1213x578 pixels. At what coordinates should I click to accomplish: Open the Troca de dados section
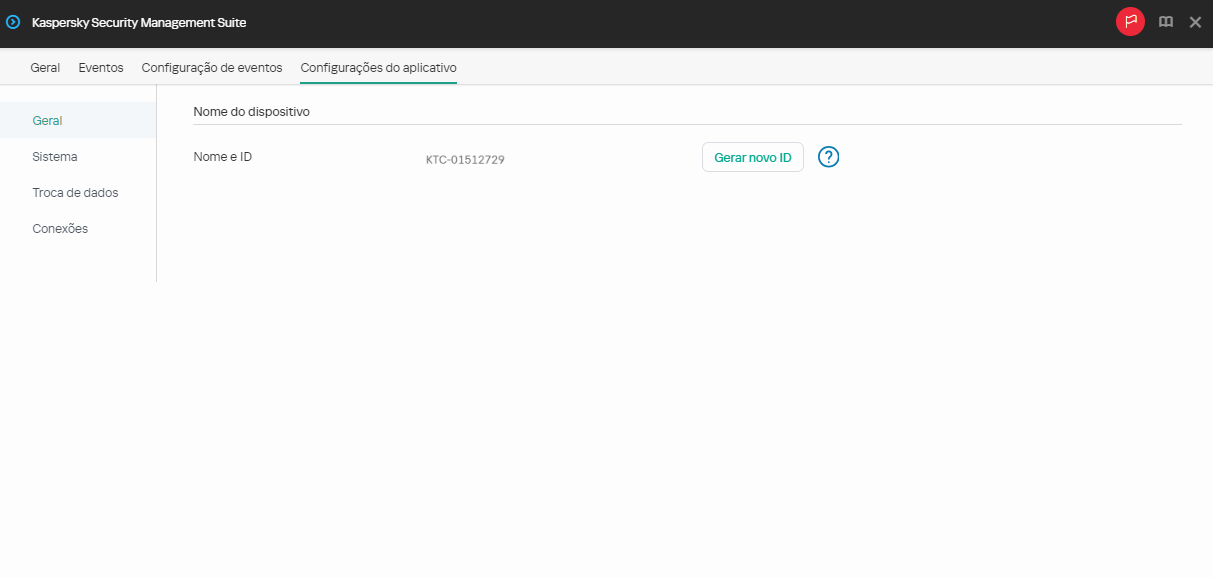tap(76, 192)
